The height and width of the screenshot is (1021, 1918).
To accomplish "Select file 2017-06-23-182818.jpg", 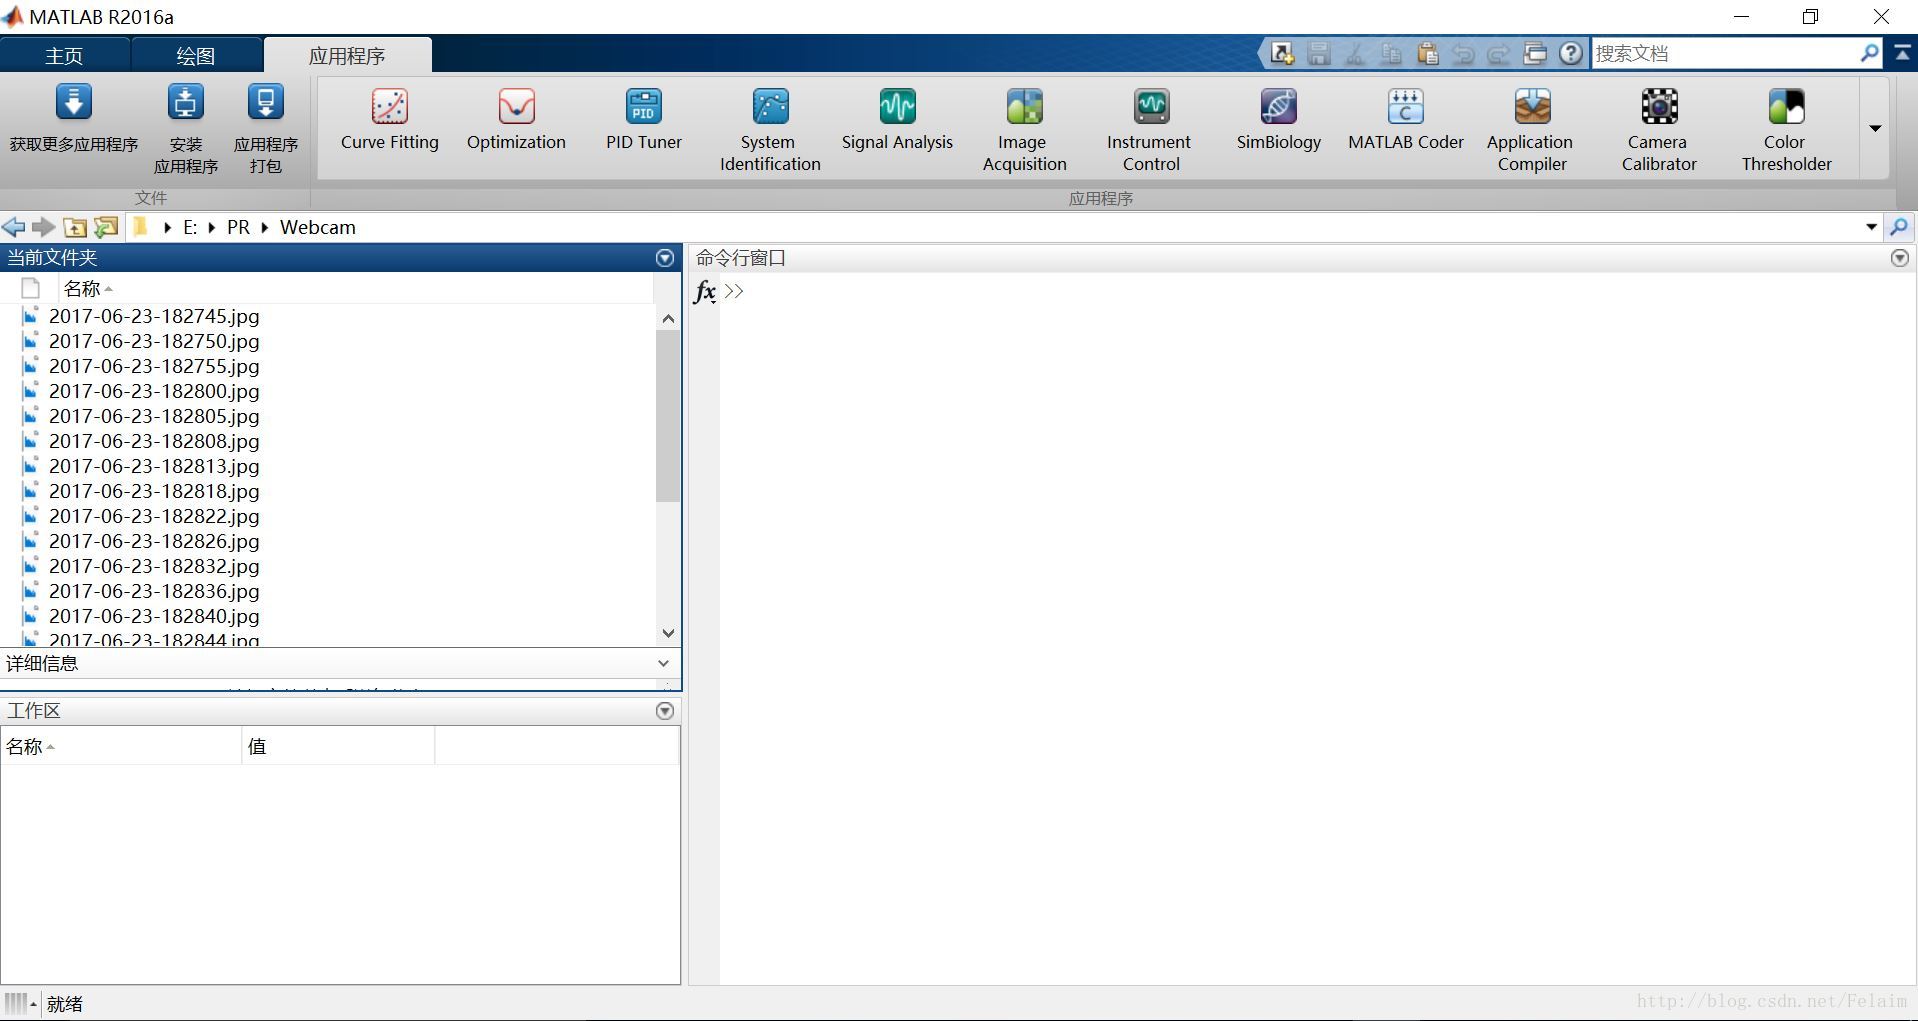I will click(x=154, y=491).
